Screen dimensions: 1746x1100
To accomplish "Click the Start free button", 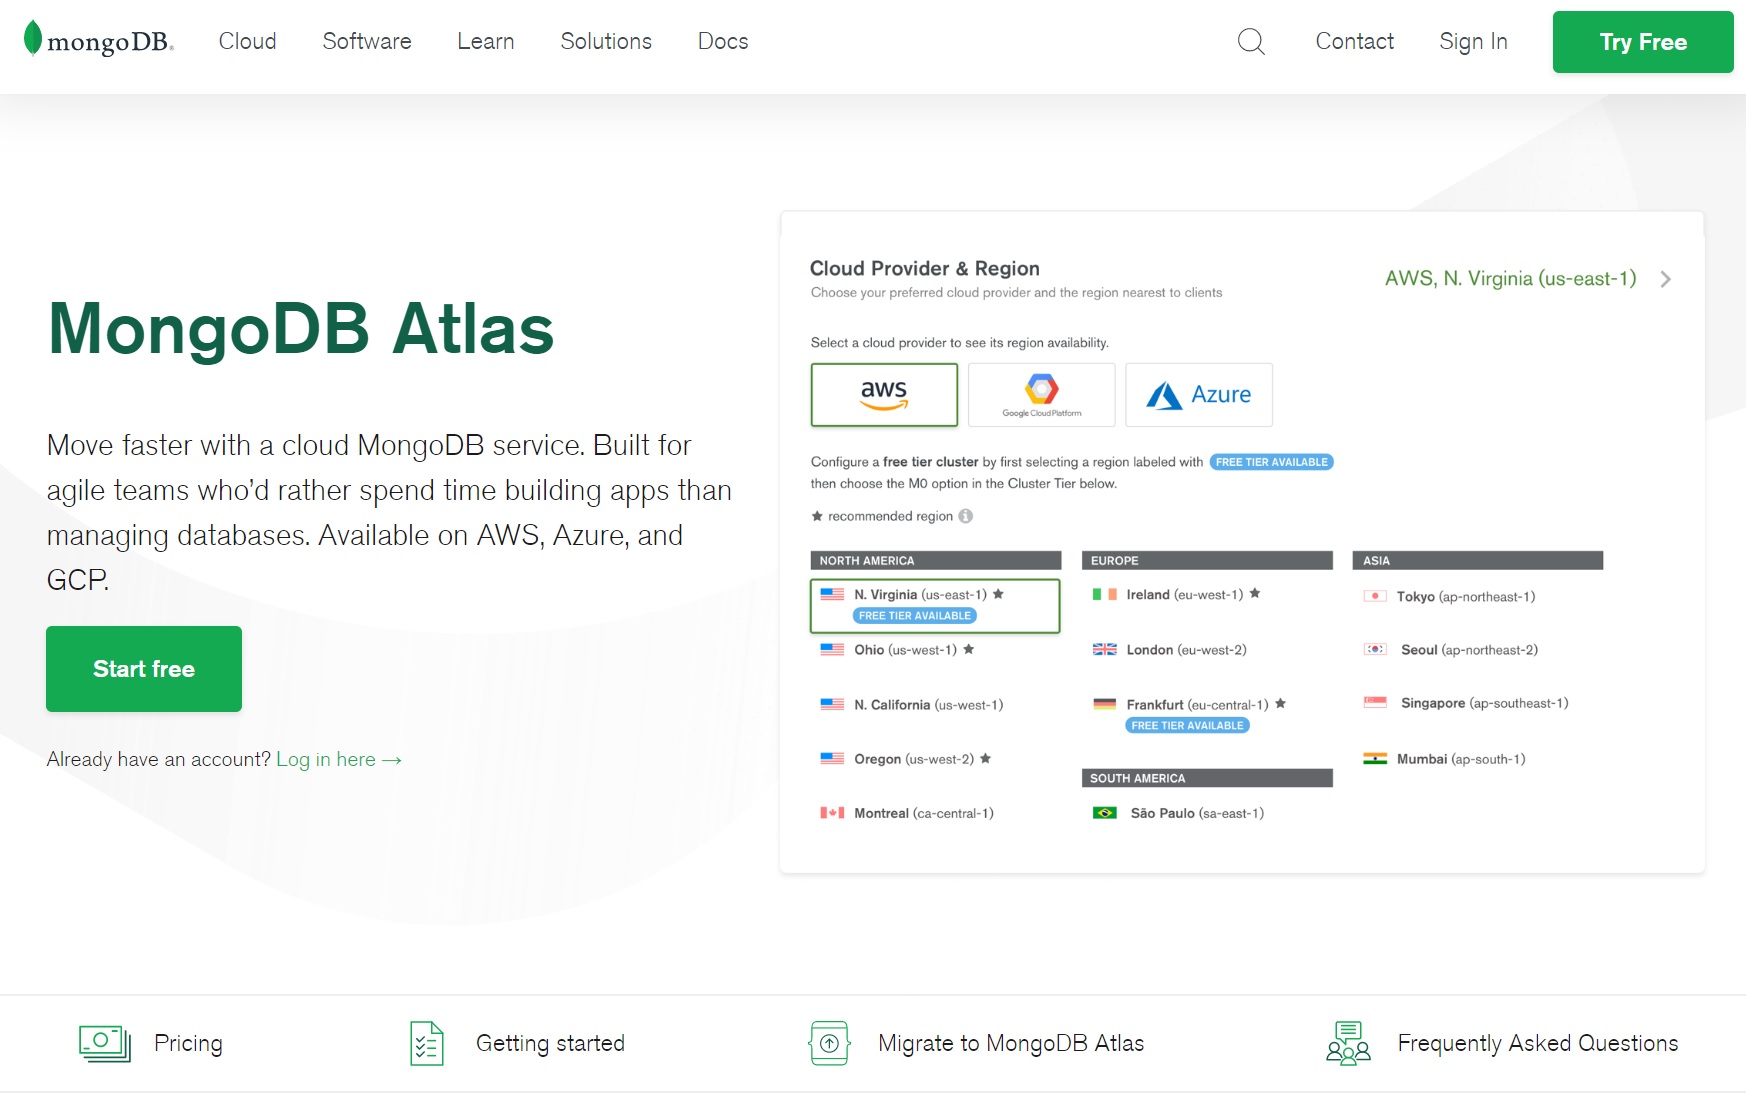I will coord(144,669).
